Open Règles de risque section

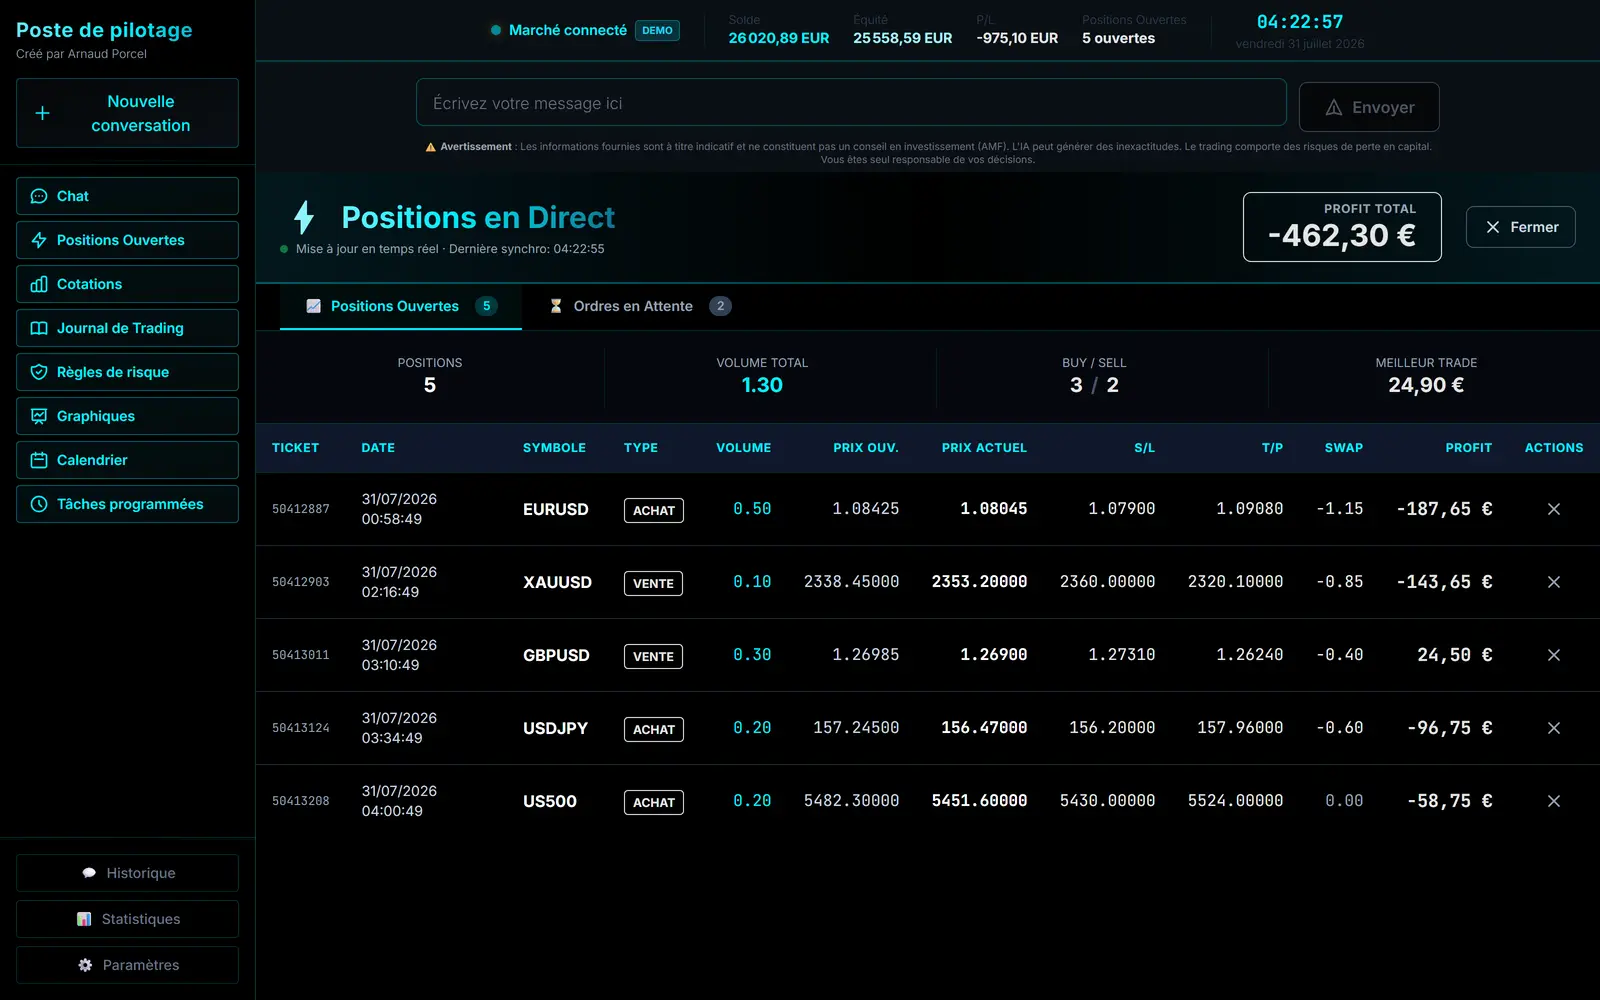coord(127,372)
